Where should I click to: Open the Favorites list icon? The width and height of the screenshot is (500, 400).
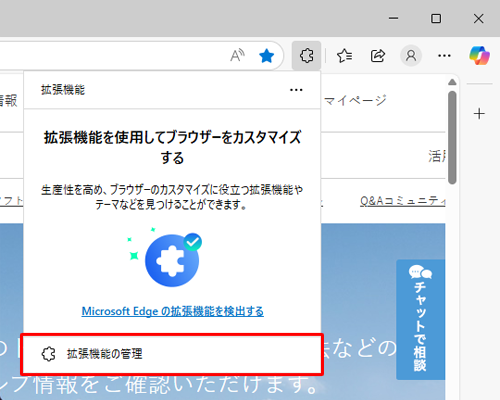coord(344,56)
